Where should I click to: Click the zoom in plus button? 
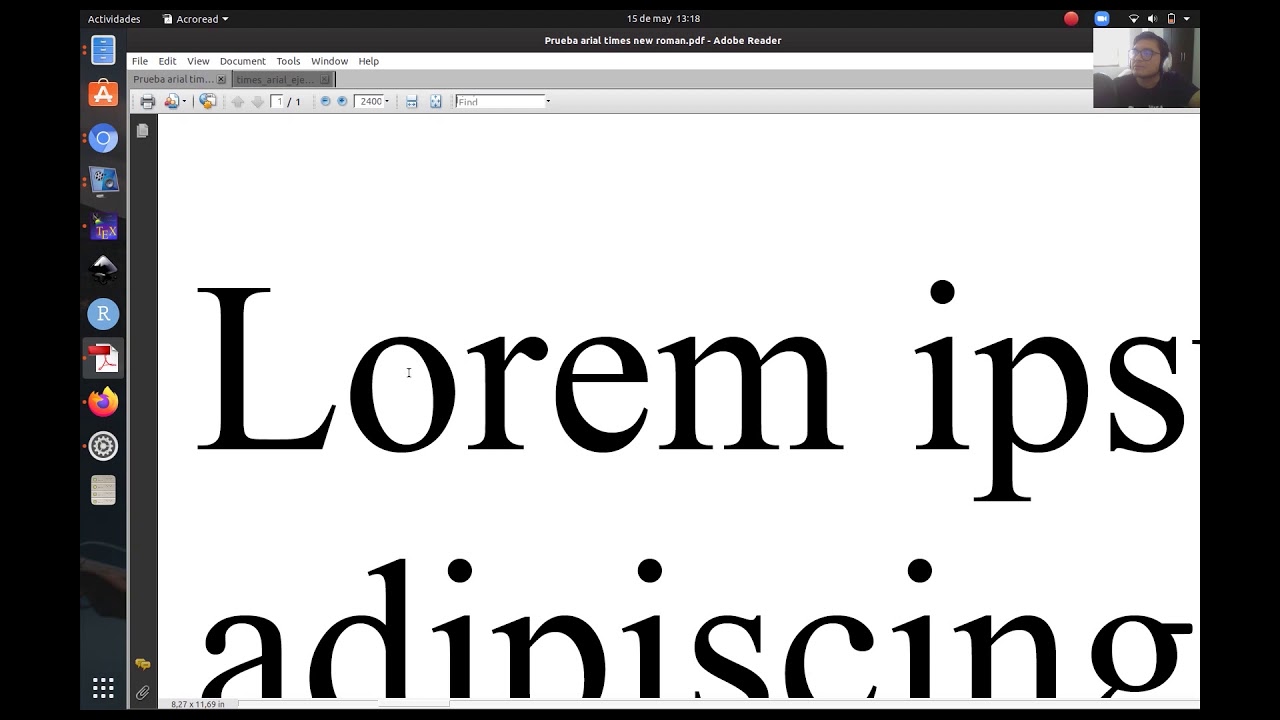tap(342, 102)
